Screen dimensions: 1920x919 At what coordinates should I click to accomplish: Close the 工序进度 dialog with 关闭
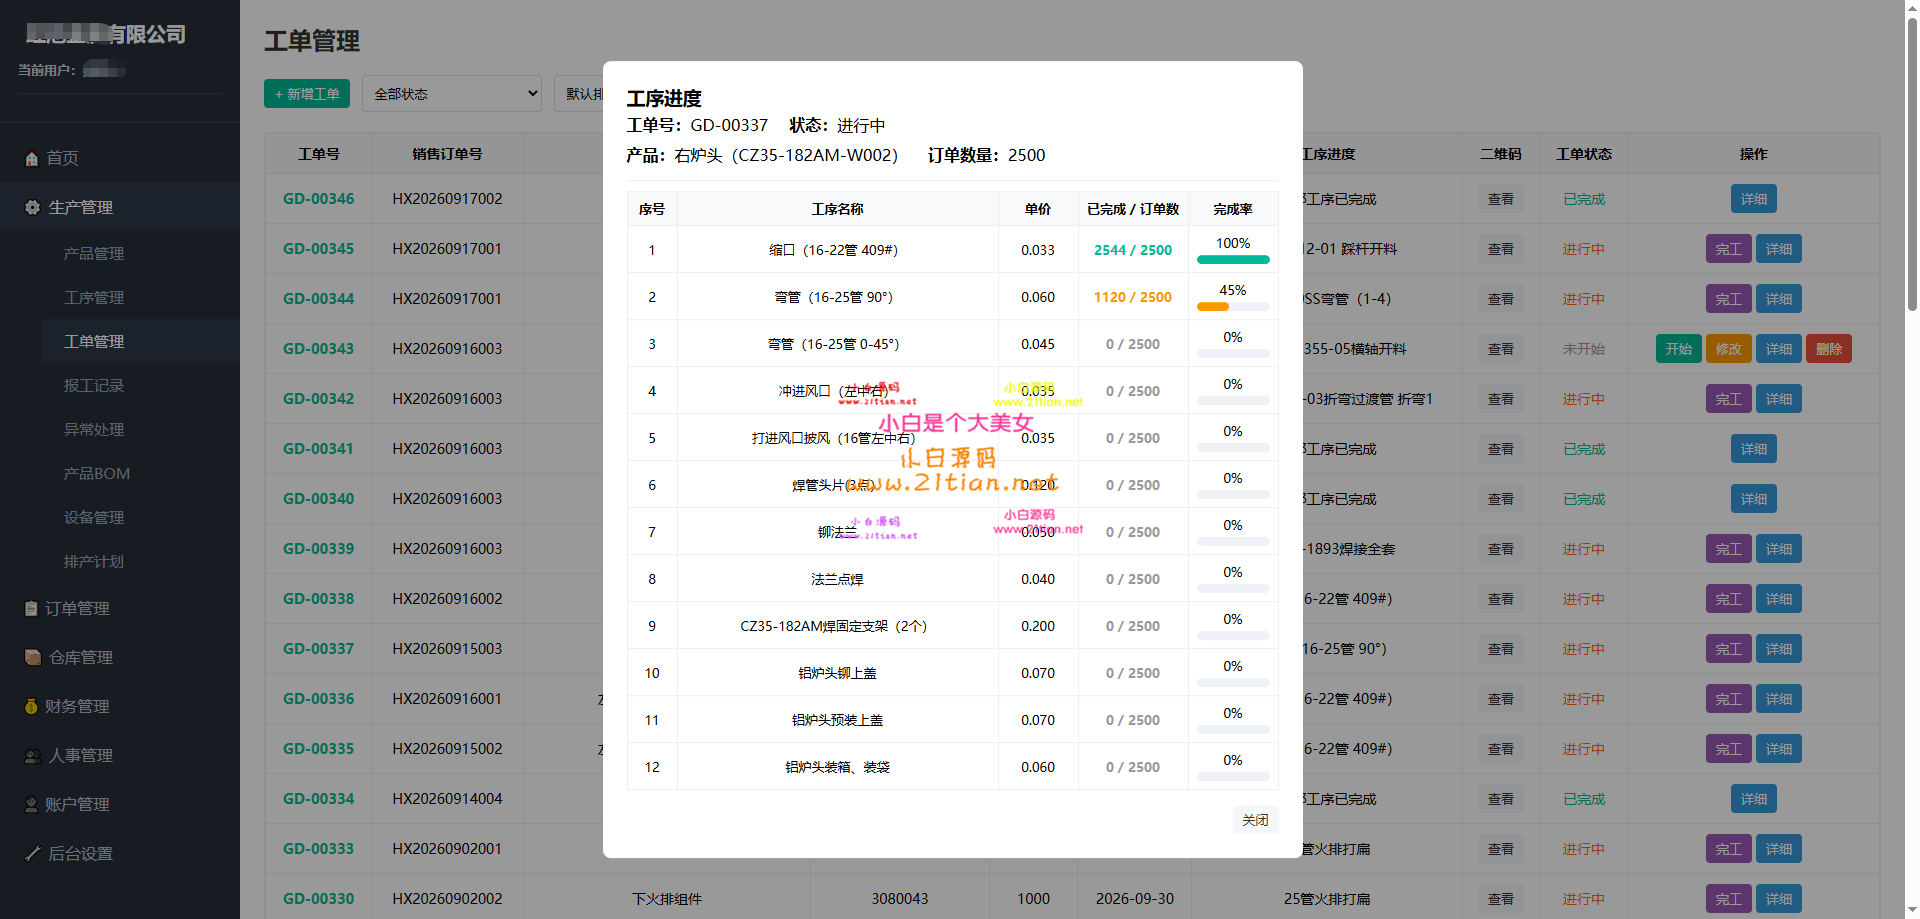tap(1255, 820)
